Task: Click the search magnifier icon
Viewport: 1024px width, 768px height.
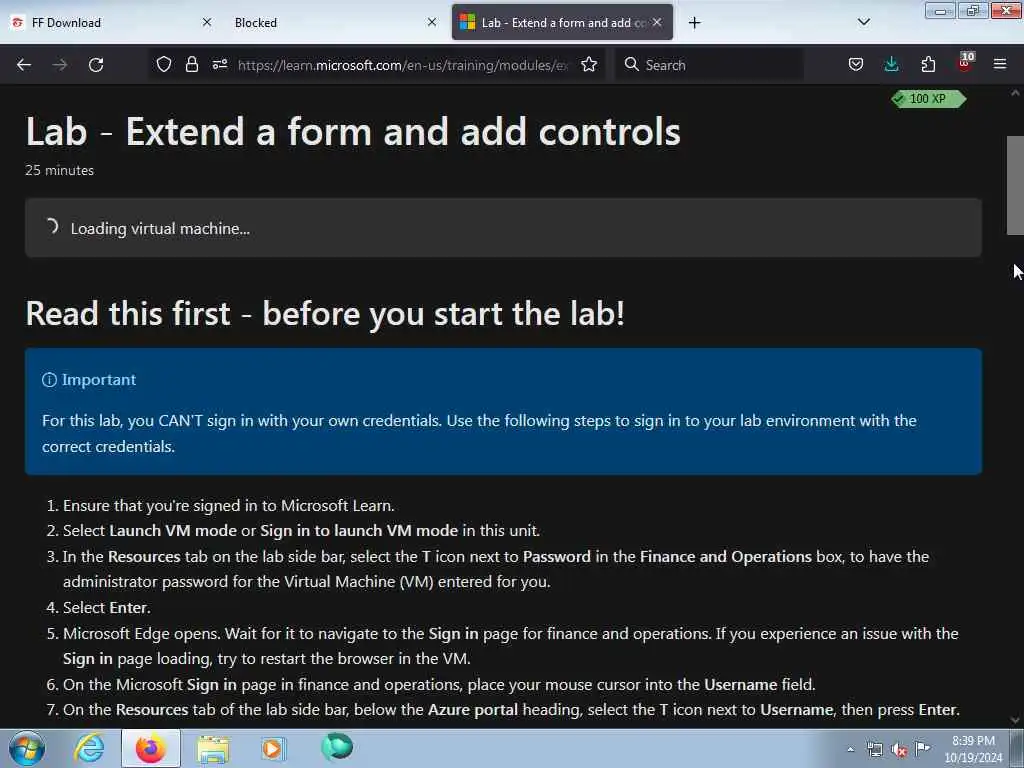Action: pos(632,64)
